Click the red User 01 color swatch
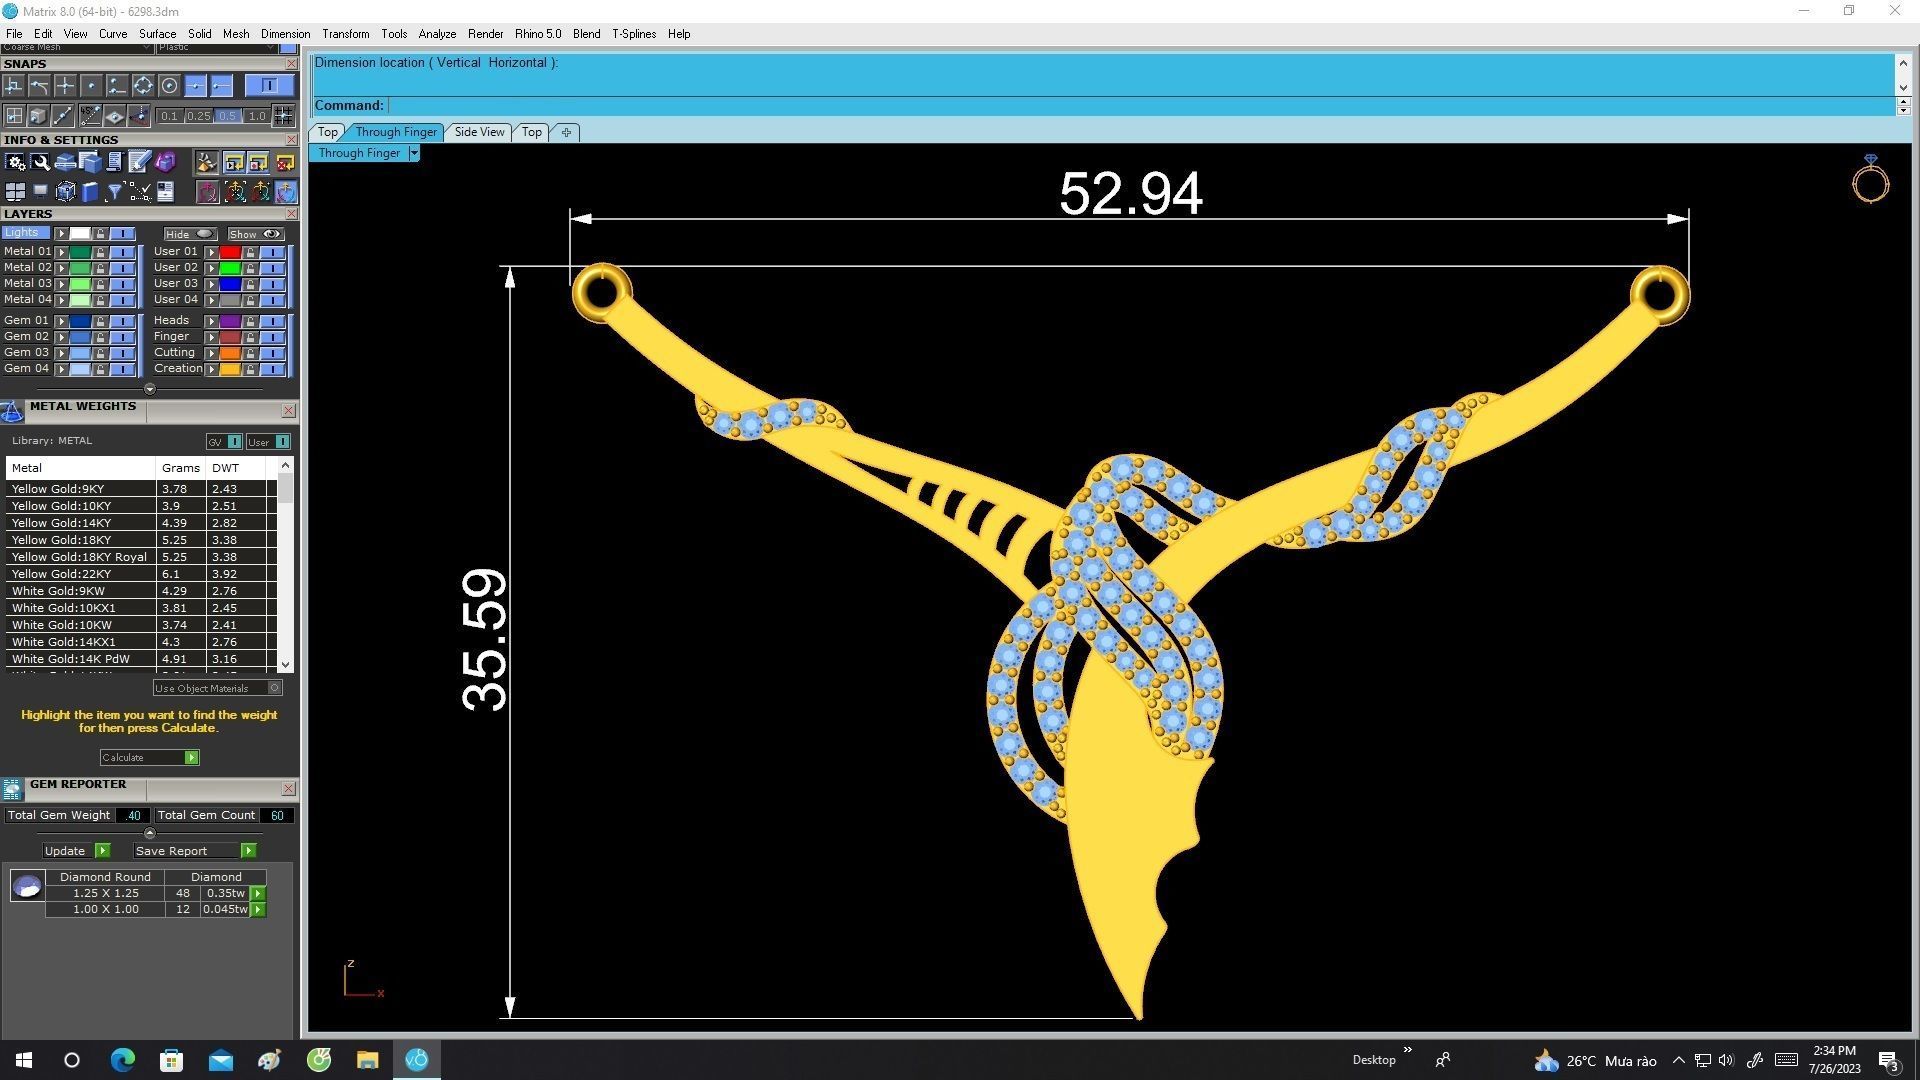The image size is (1920, 1080). [230, 252]
